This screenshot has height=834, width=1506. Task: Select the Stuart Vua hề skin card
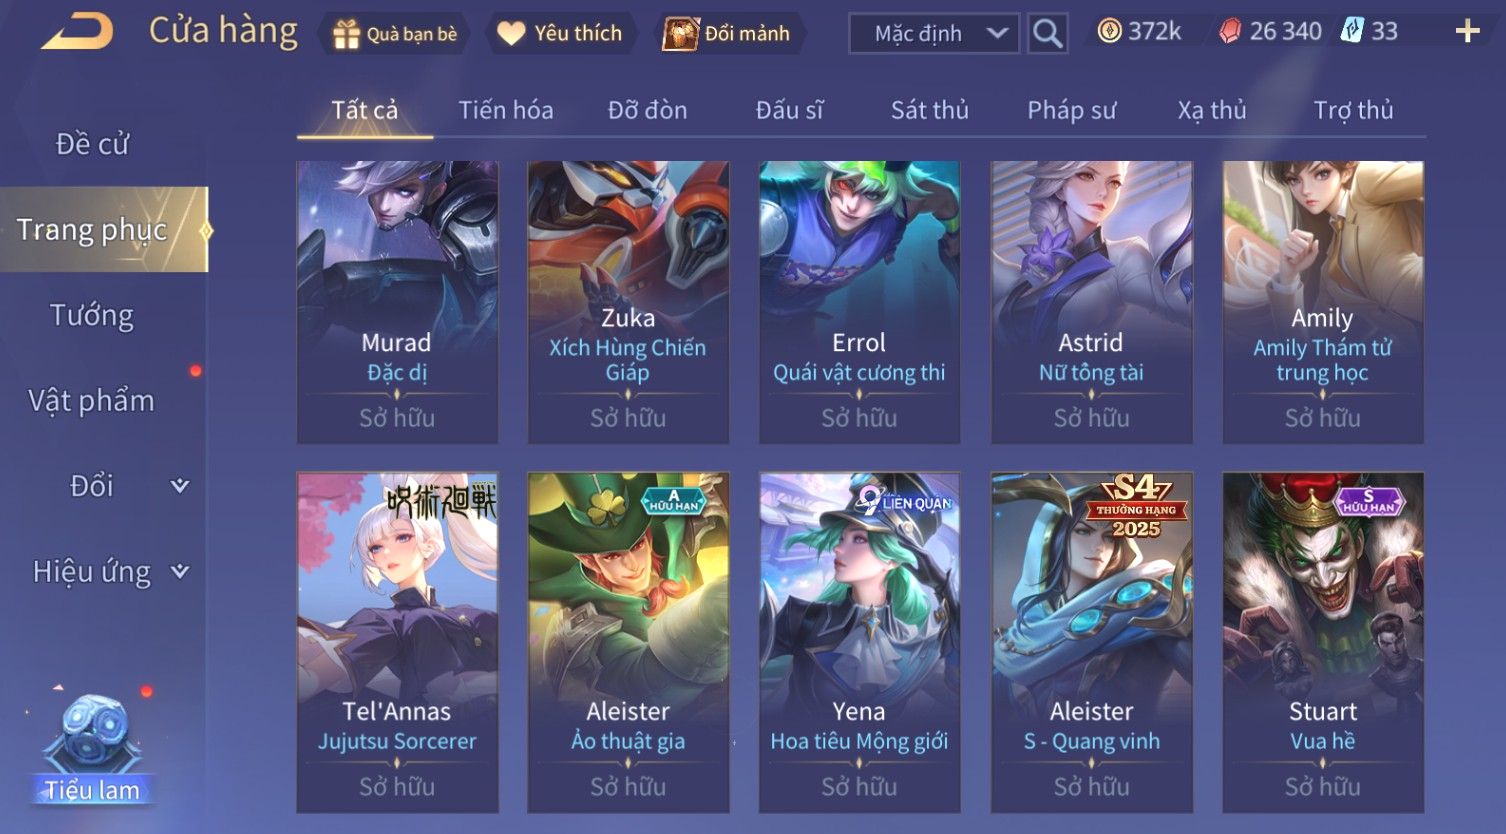1323,642
